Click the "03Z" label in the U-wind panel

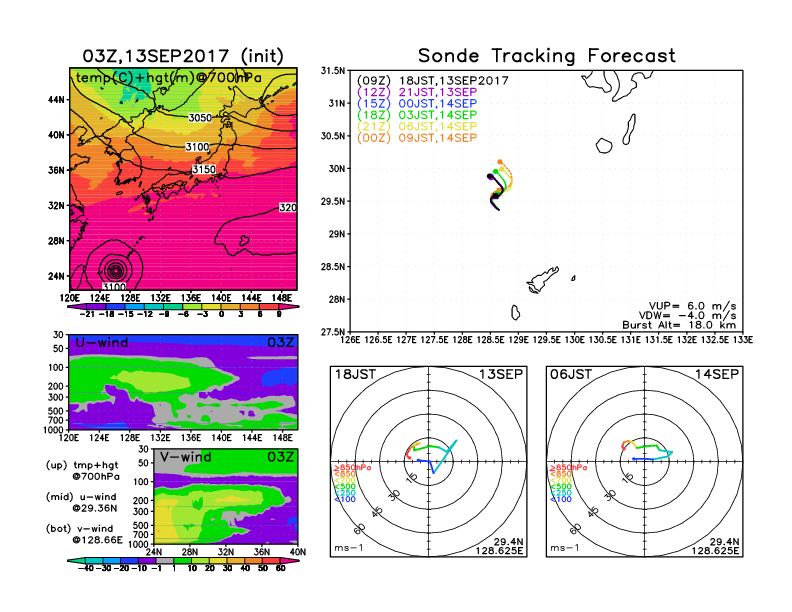281,343
